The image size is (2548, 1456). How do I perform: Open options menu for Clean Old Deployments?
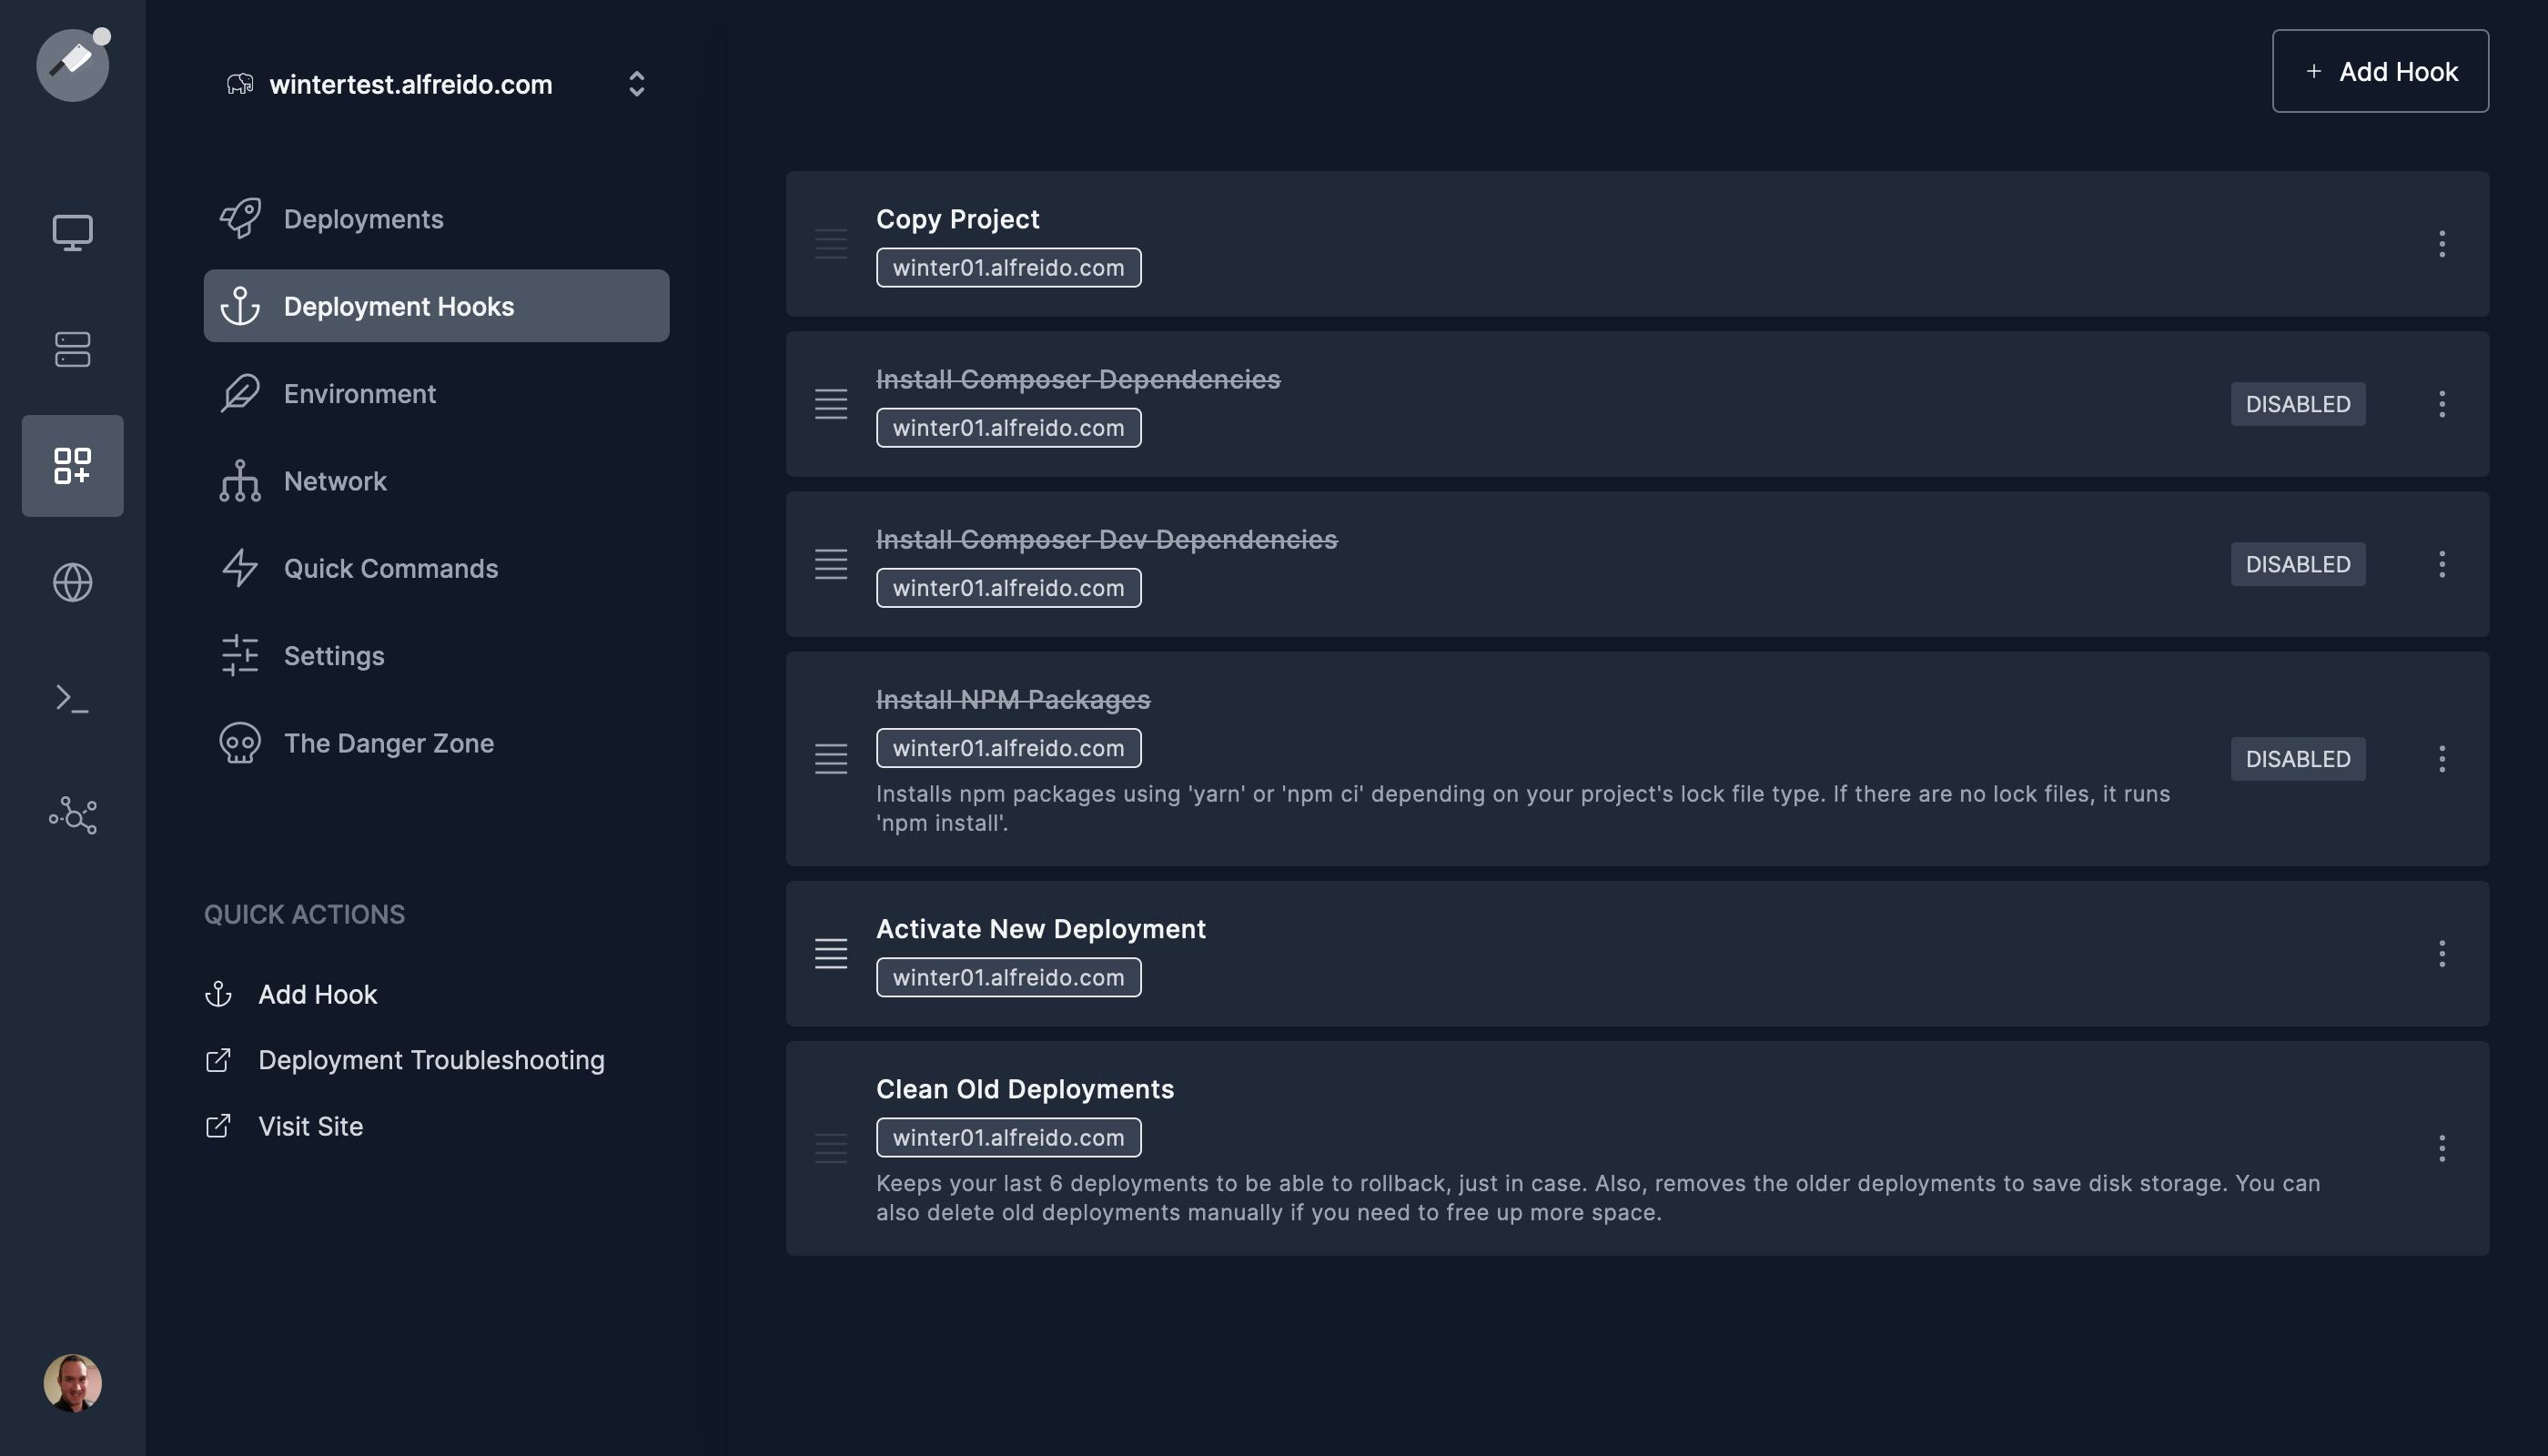point(2441,1148)
